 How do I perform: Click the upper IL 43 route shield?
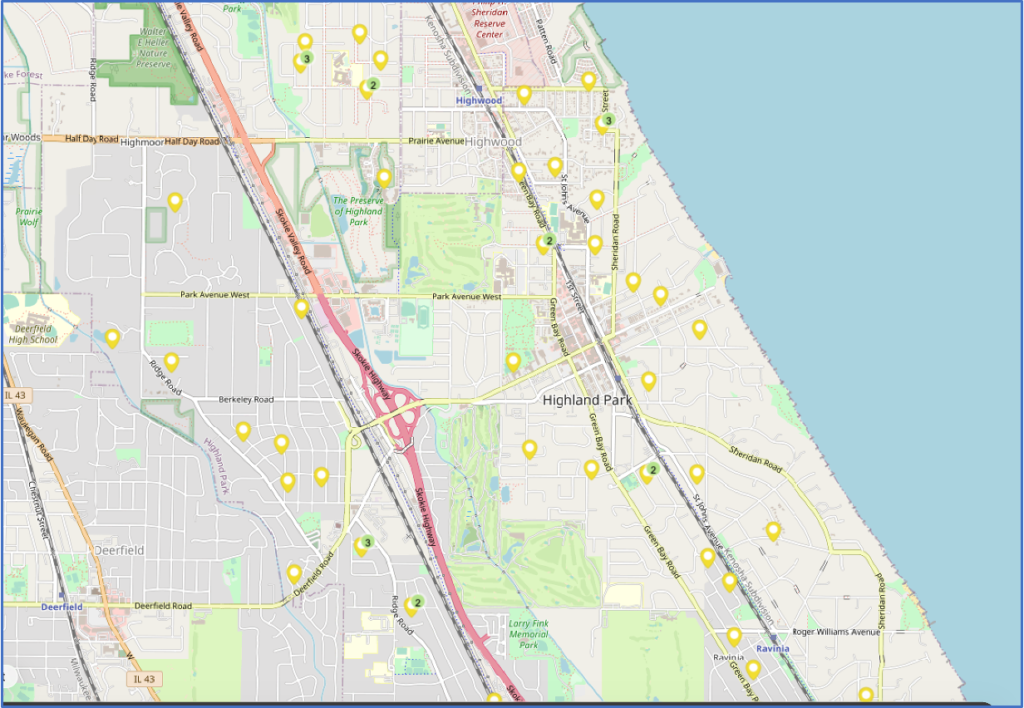coord(16,395)
